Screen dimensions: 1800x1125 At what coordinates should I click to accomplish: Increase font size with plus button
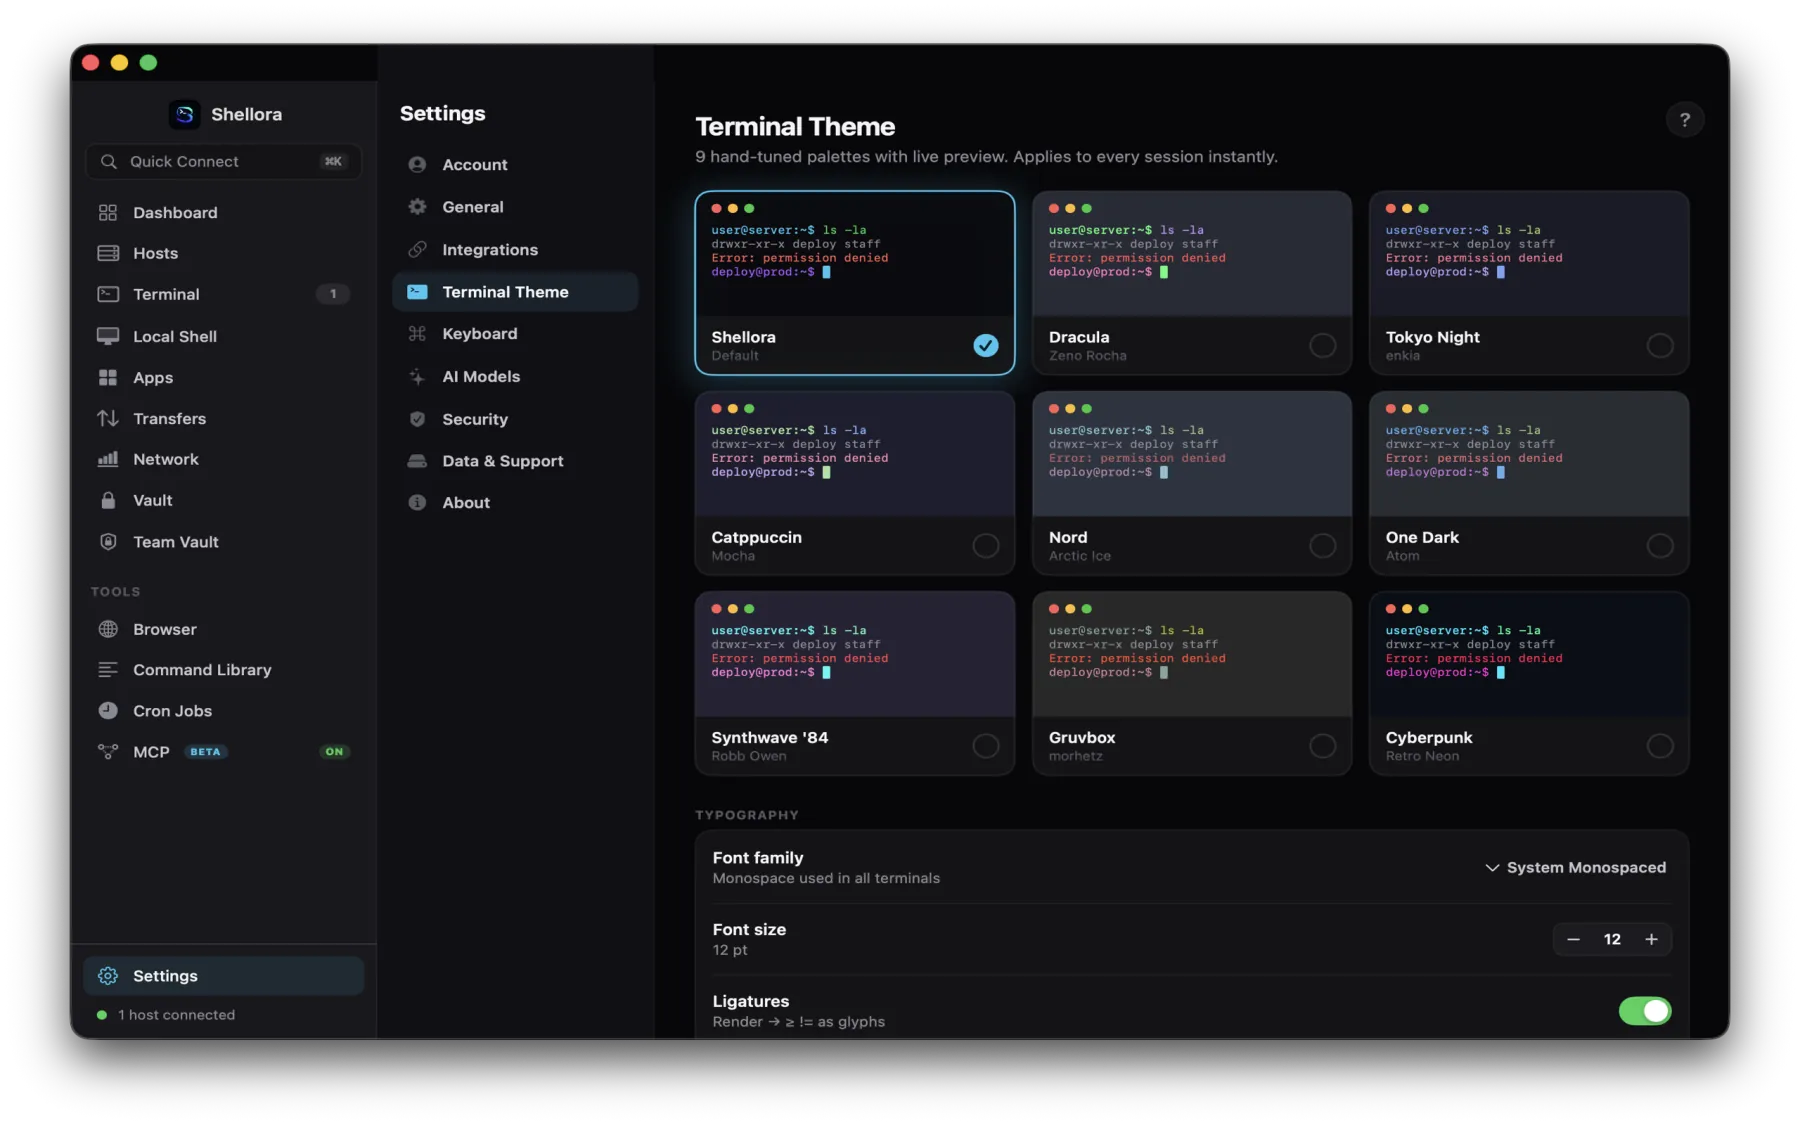pos(1651,939)
